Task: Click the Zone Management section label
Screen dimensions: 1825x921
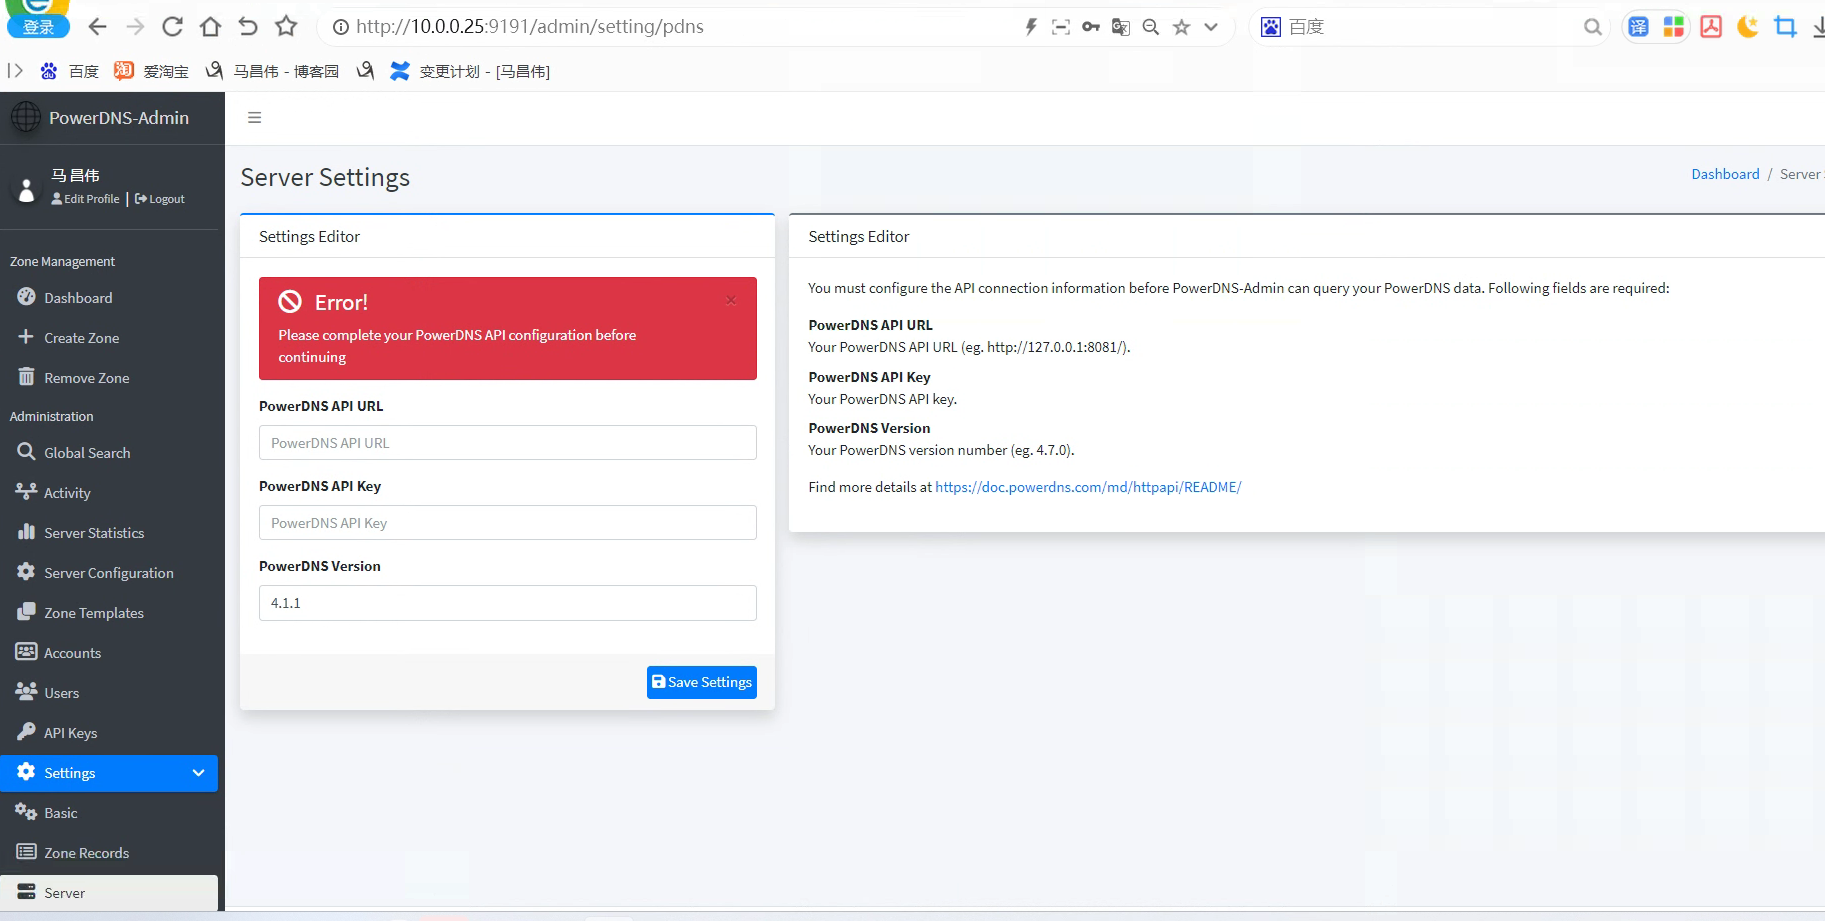Action: 62,261
